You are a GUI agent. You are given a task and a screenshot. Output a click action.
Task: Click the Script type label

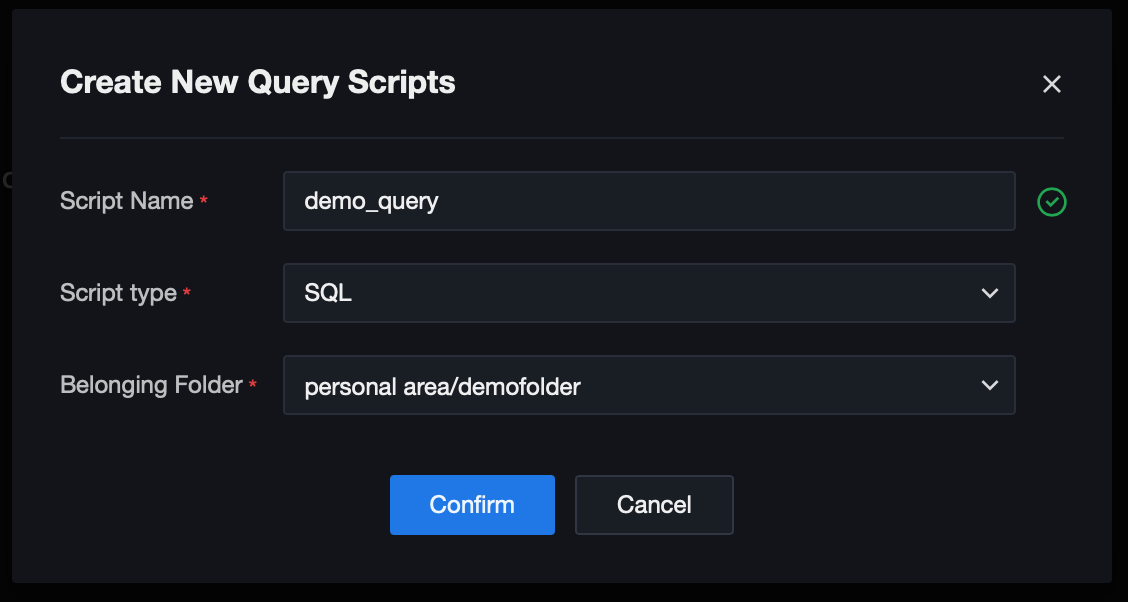click(118, 293)
